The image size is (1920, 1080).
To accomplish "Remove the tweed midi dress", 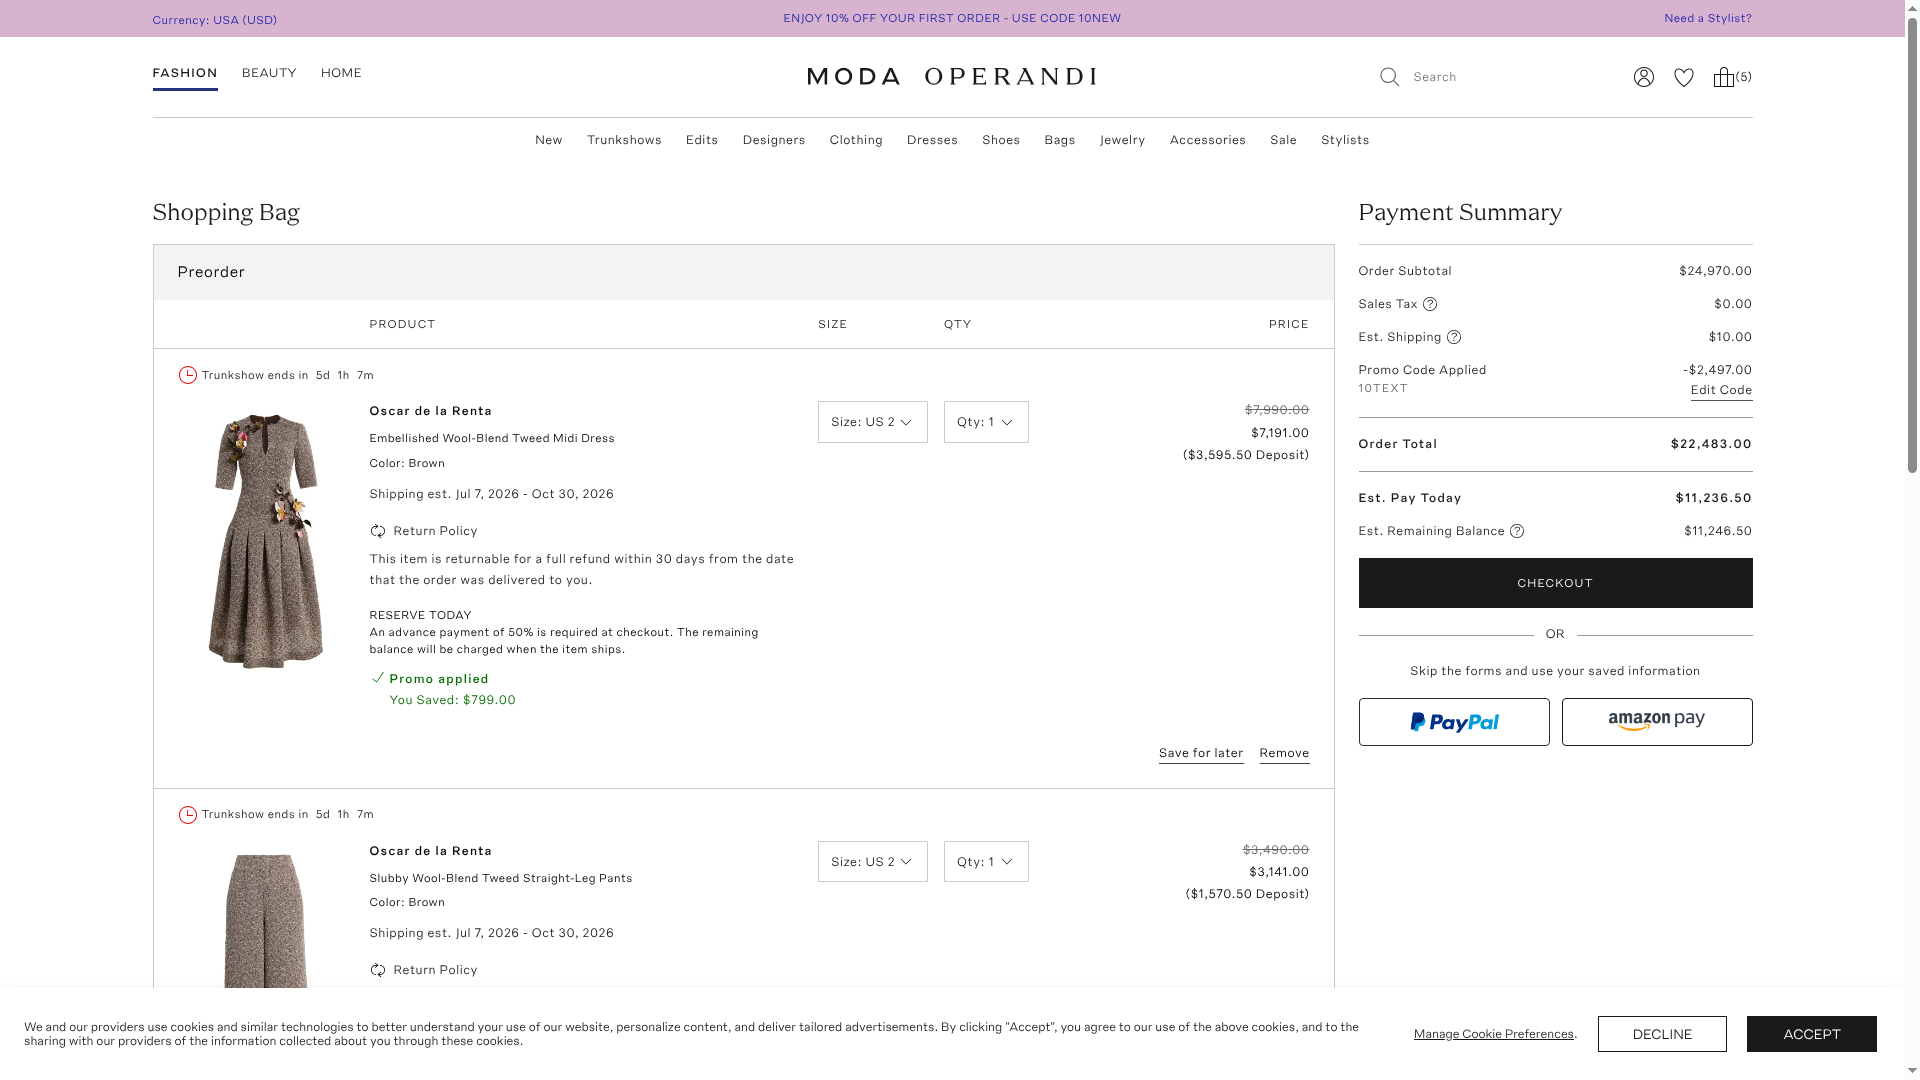I will 1284,753.
